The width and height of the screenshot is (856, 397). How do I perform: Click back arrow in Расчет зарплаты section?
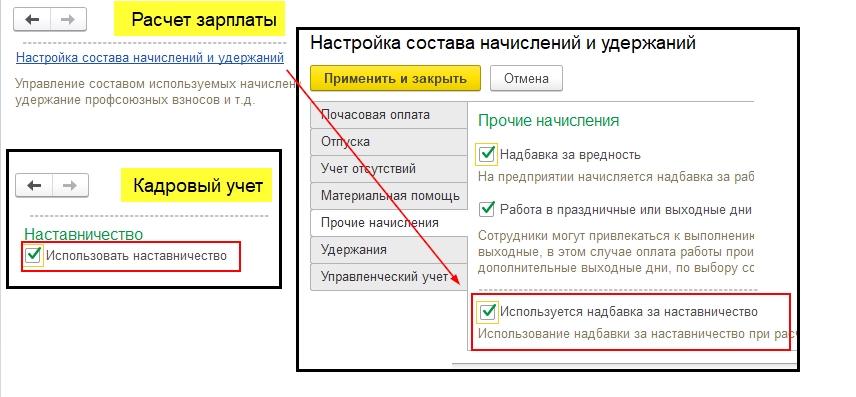(x=32, y=20)
